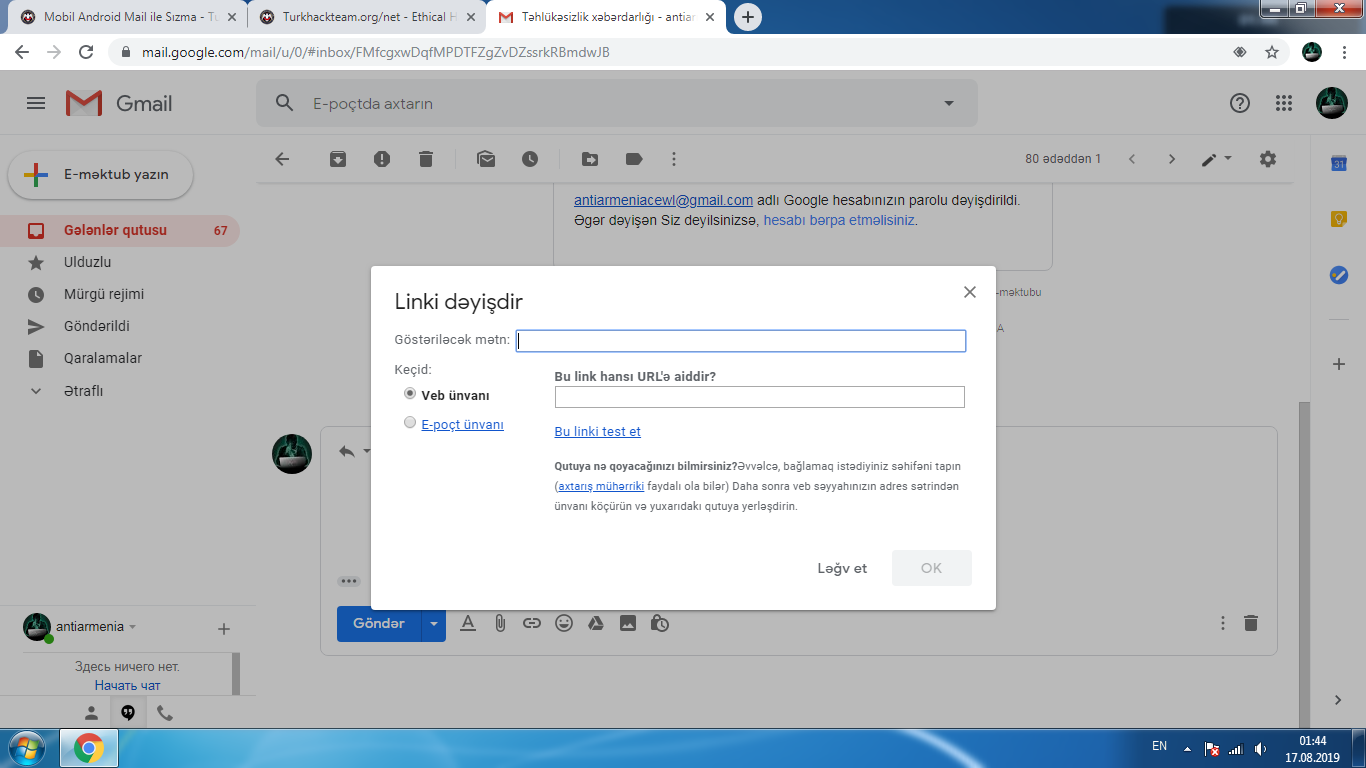Collapse the side panel arrow
Image resolution: width=1366 pixels, height=768 pixels.
(1339, 700)
